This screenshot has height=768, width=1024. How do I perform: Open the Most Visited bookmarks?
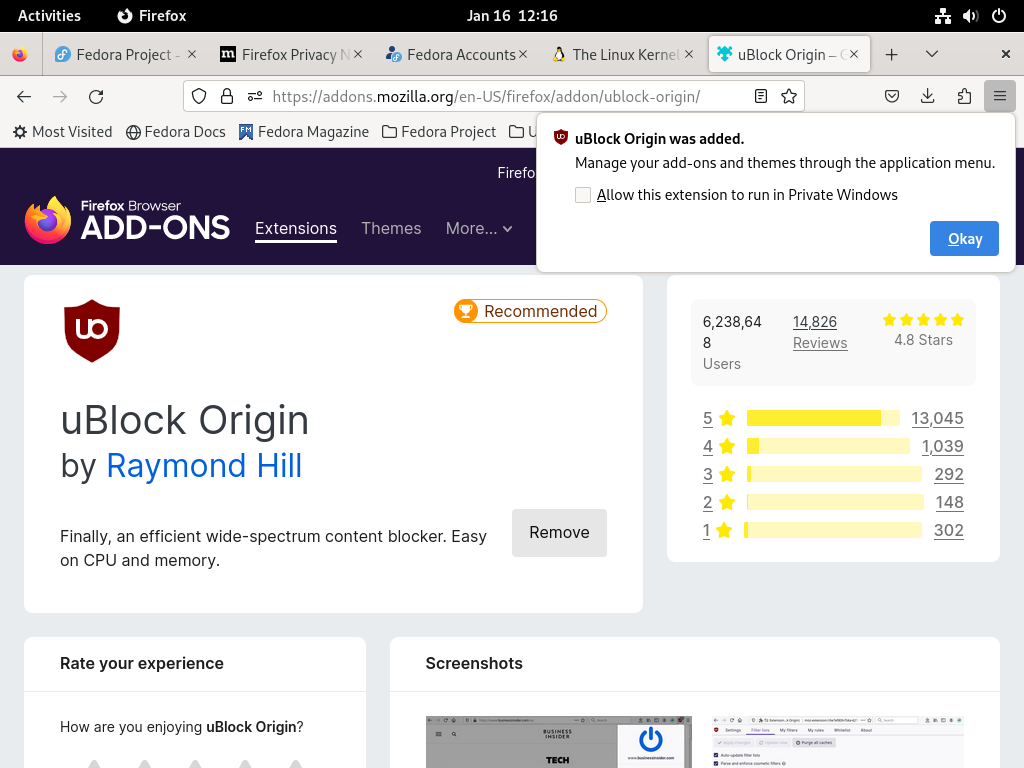click(x=63, y=132)
